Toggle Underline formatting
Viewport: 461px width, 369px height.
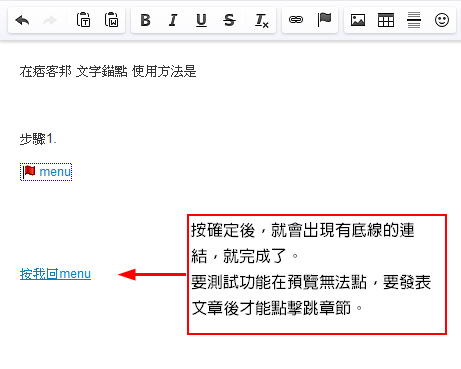(201, 20)
